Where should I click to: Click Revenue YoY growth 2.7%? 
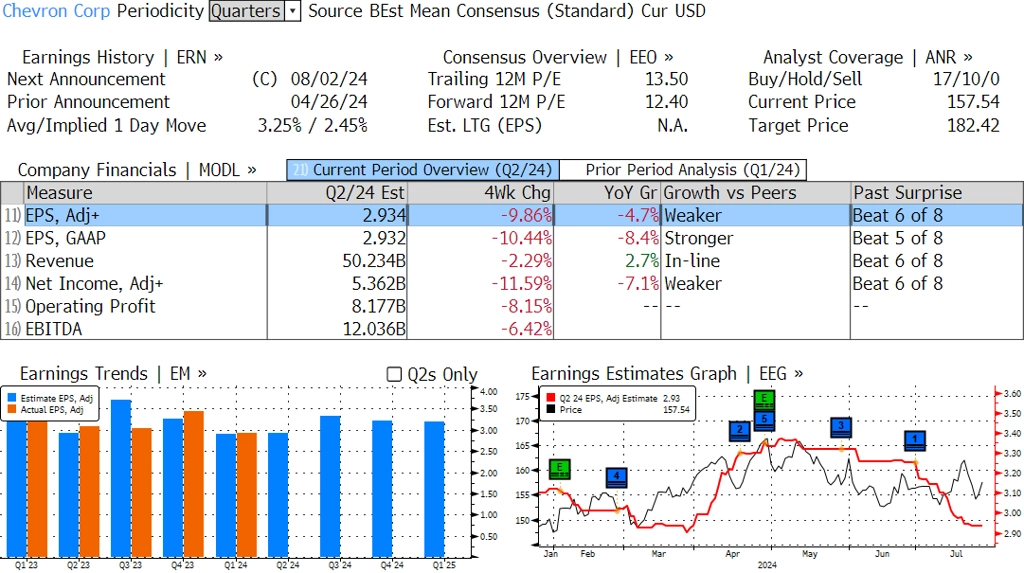coord(642,261)
